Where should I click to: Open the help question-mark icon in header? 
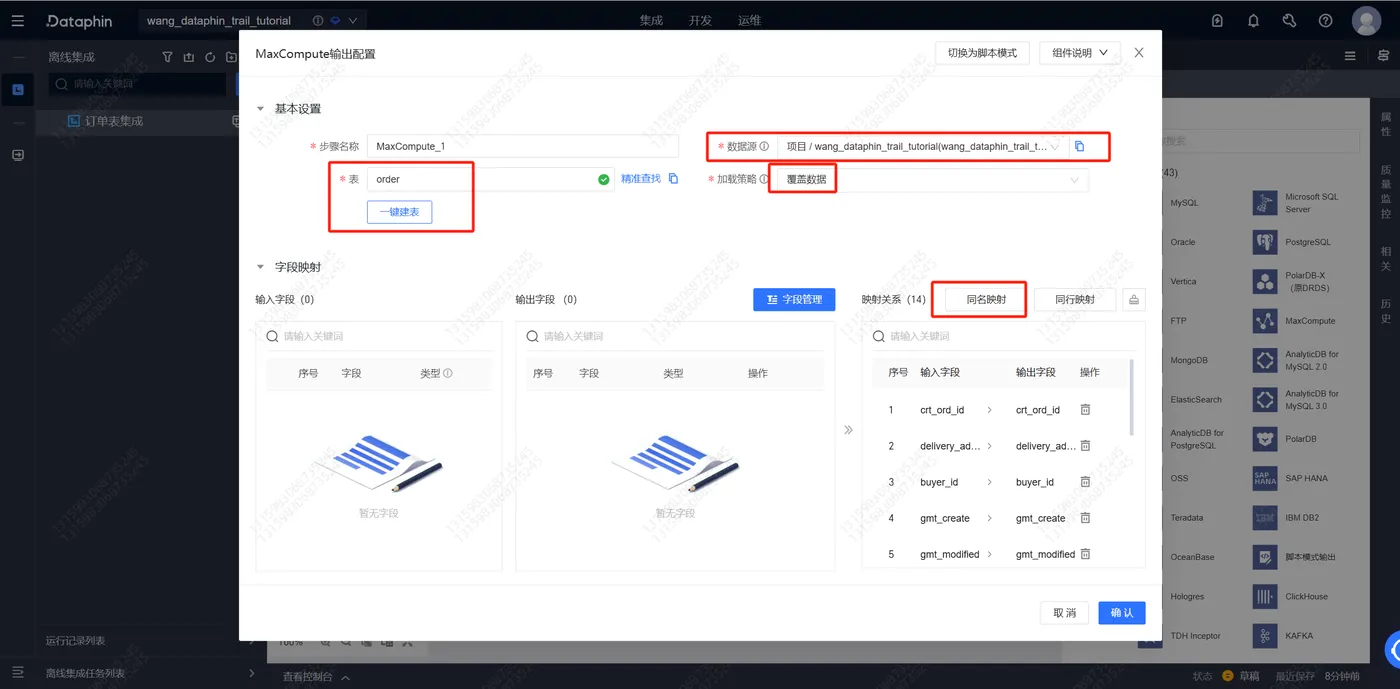[1325, 20]
